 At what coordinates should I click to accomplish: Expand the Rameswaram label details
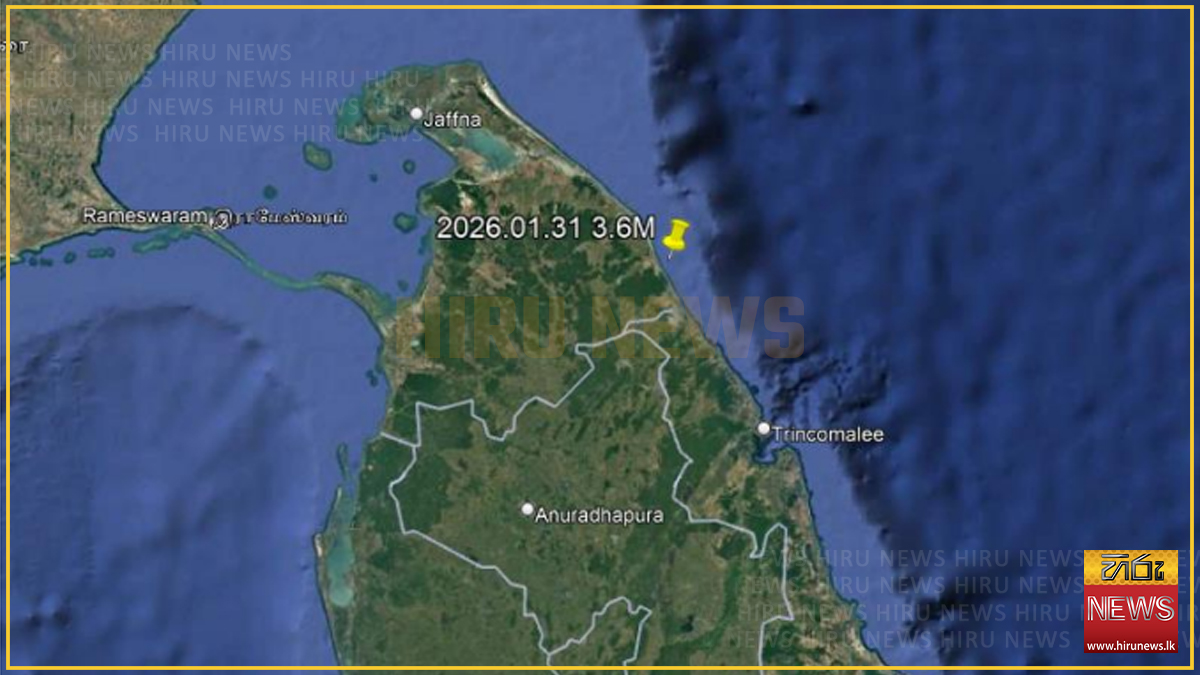coord(147,215)
